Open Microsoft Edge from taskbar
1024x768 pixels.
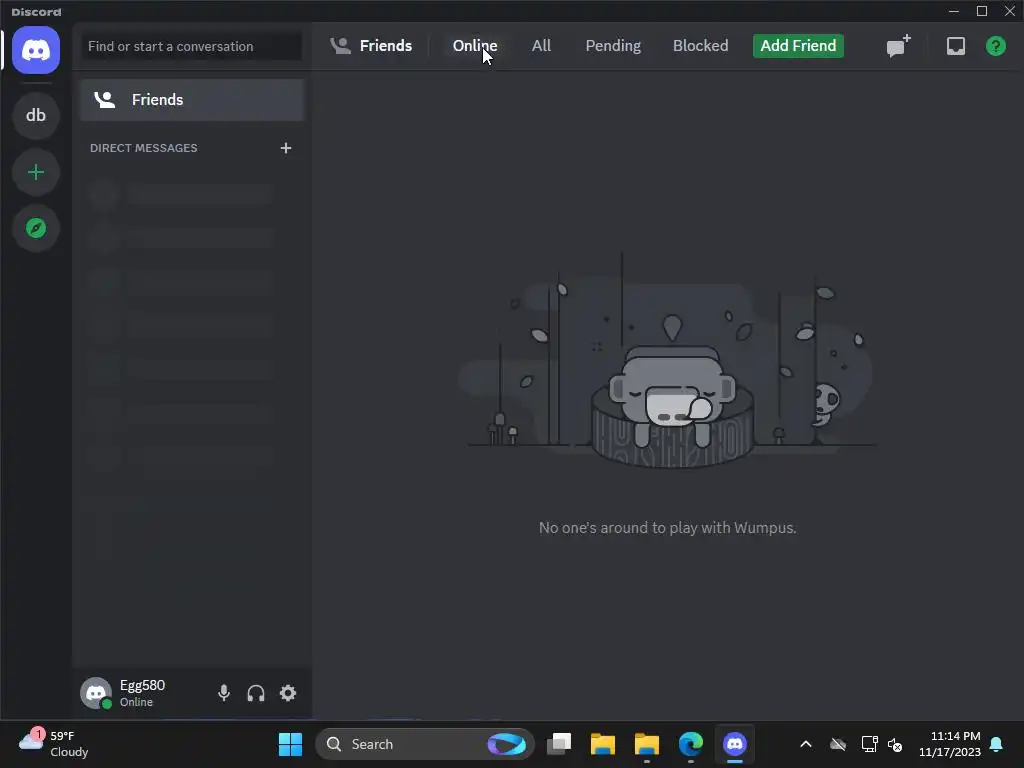pyautogui.click(x=690, y=744)
